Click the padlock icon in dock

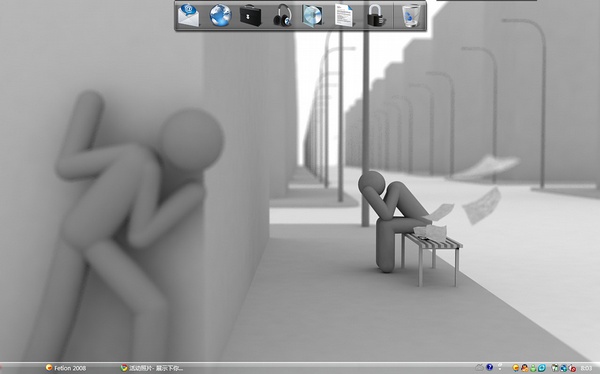376,16
